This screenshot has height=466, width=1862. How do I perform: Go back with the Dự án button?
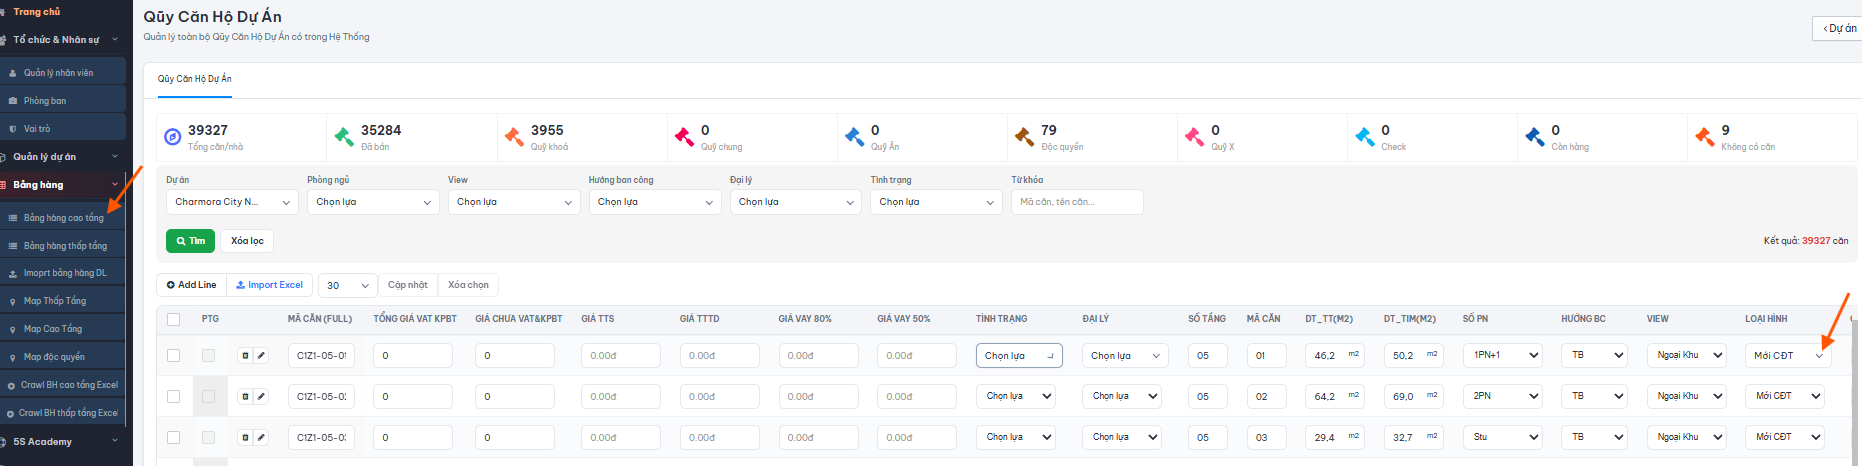coord(1838,28)
